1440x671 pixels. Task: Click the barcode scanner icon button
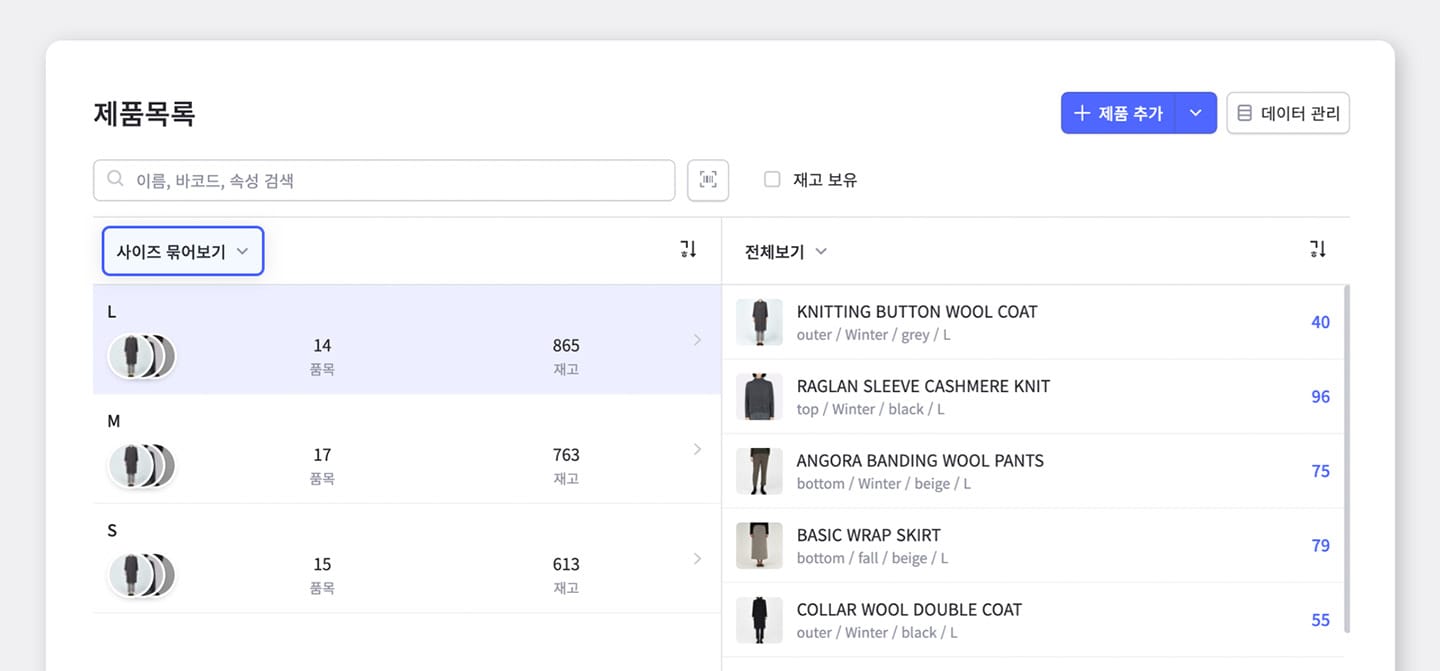click(708, 180)
